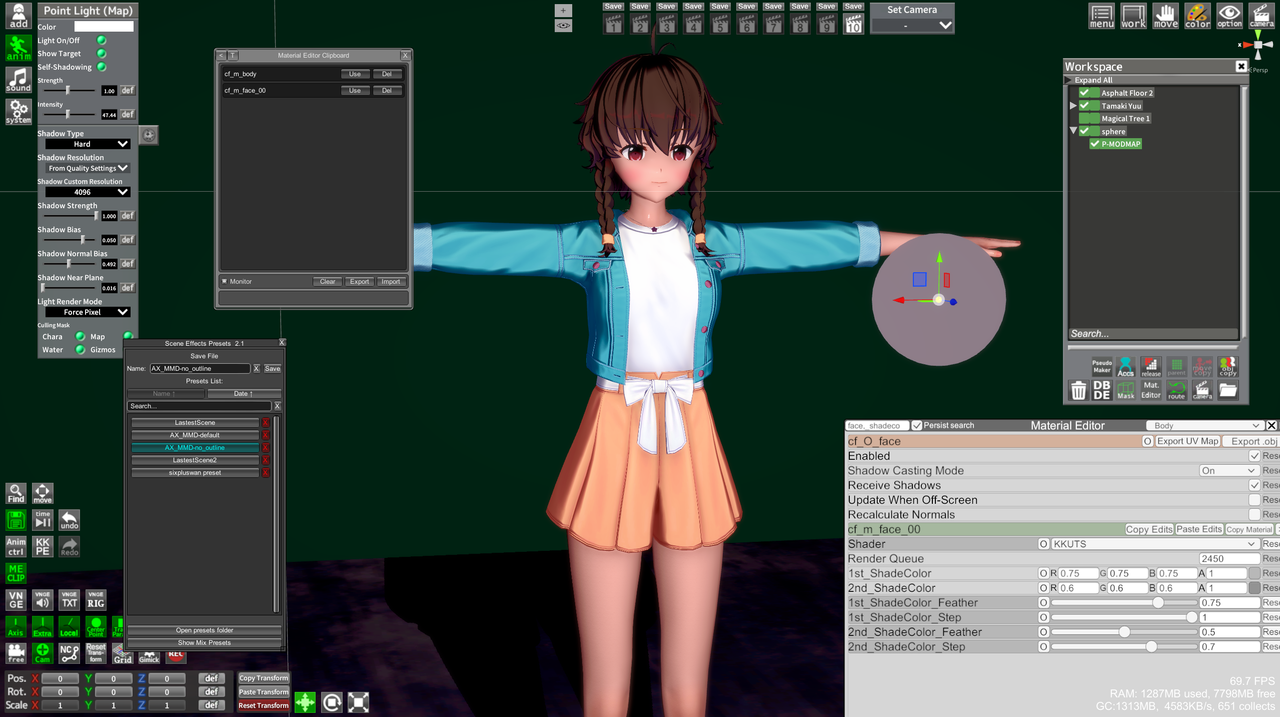This screenshot has width=1280, height=717.
Task: Open the system menu icon
Action: [18, 112]
